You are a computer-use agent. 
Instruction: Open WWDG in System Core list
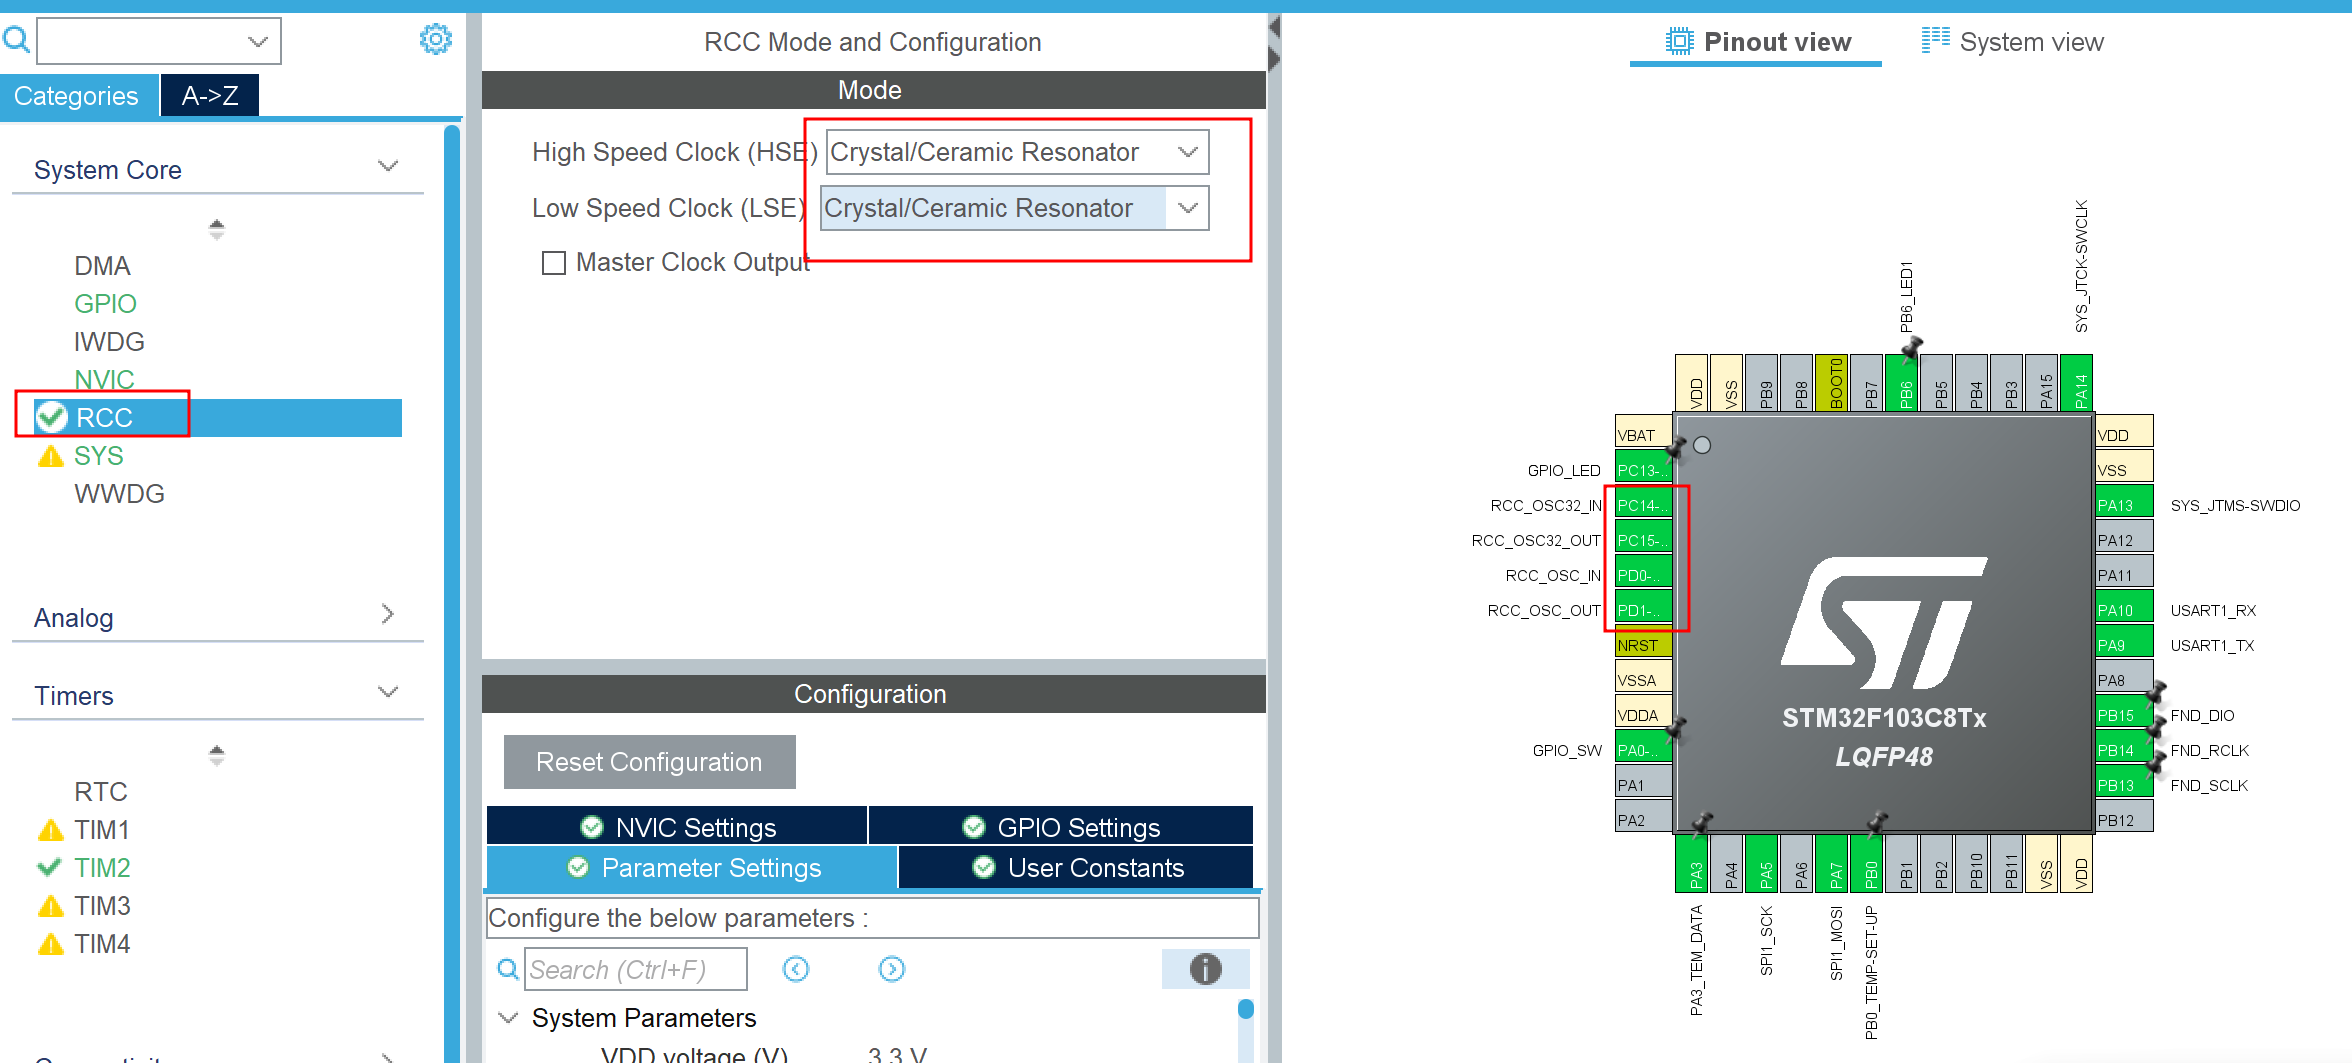[x=119, y=494]
